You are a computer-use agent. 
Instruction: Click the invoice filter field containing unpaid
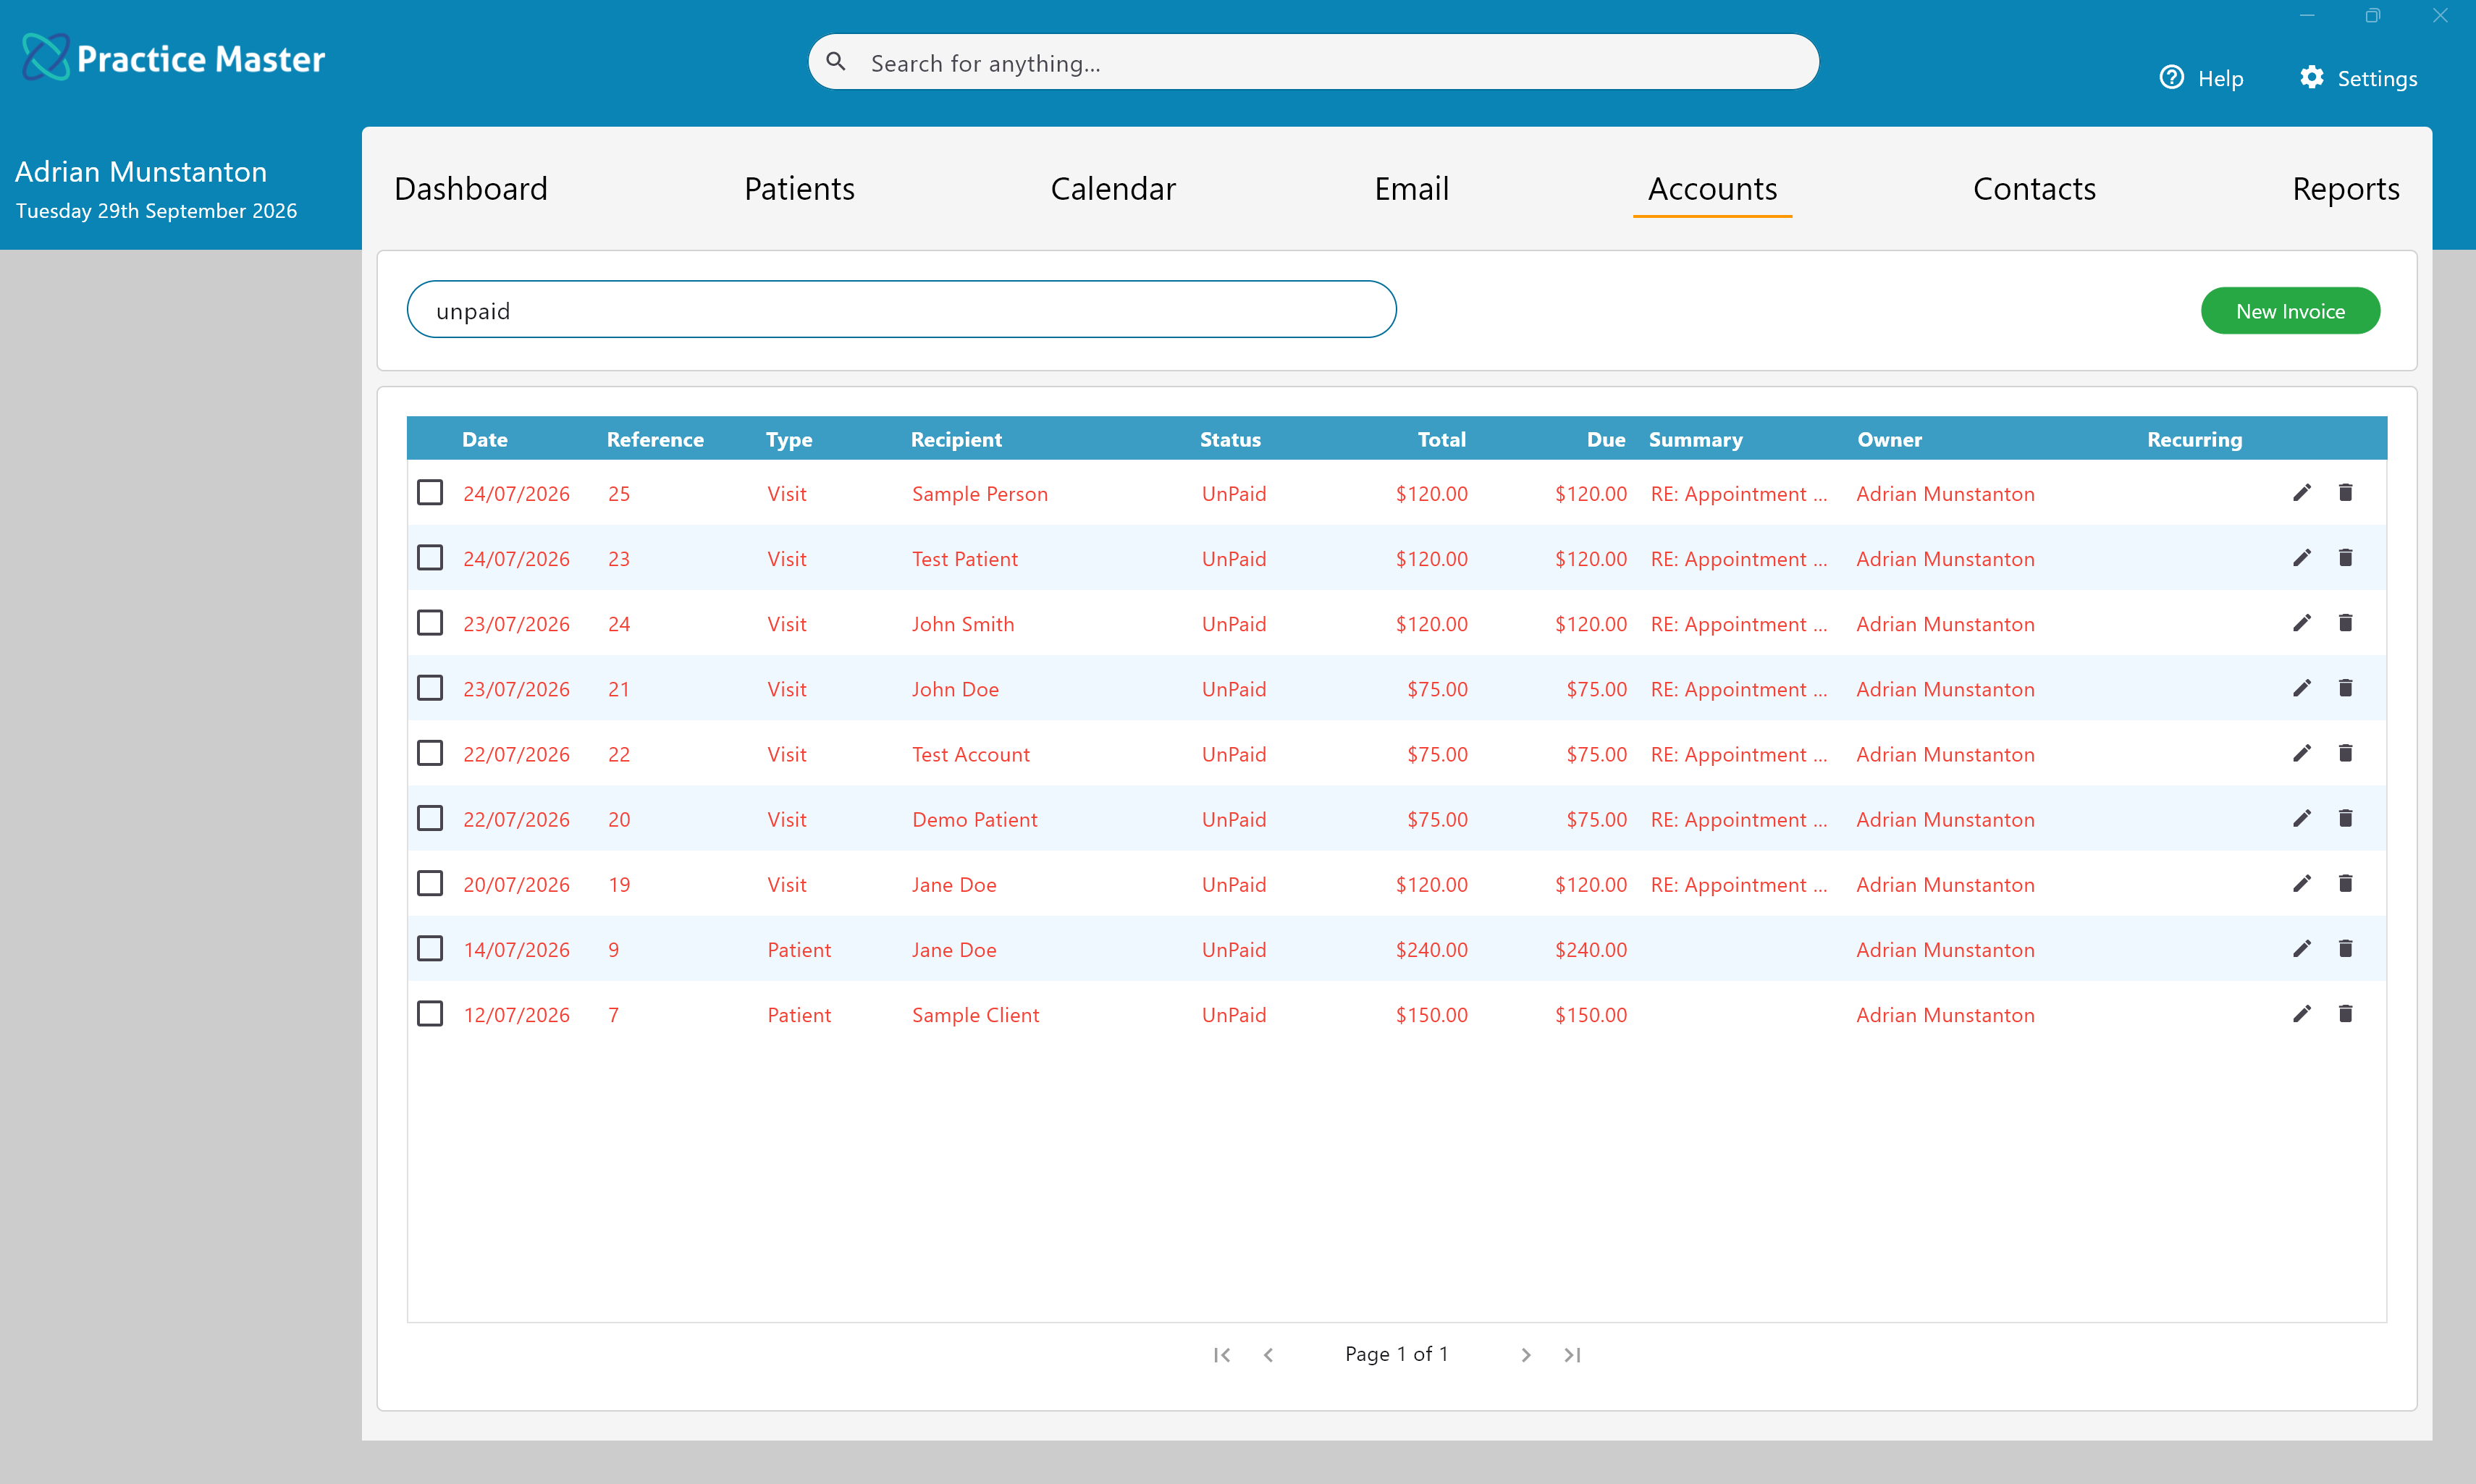point(901,310)
